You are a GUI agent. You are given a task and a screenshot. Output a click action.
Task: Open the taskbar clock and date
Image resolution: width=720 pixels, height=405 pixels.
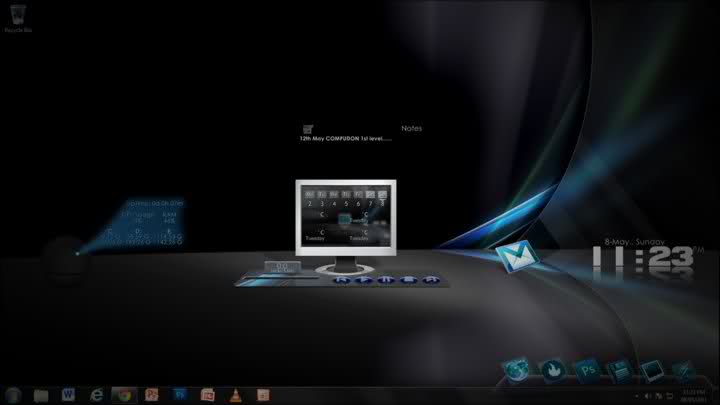coord(693,396)
